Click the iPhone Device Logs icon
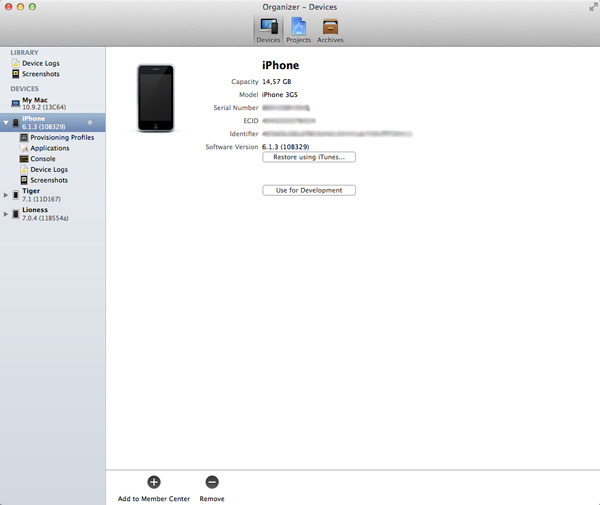Viewport: 600px width, 505px height. click(24, 169)
